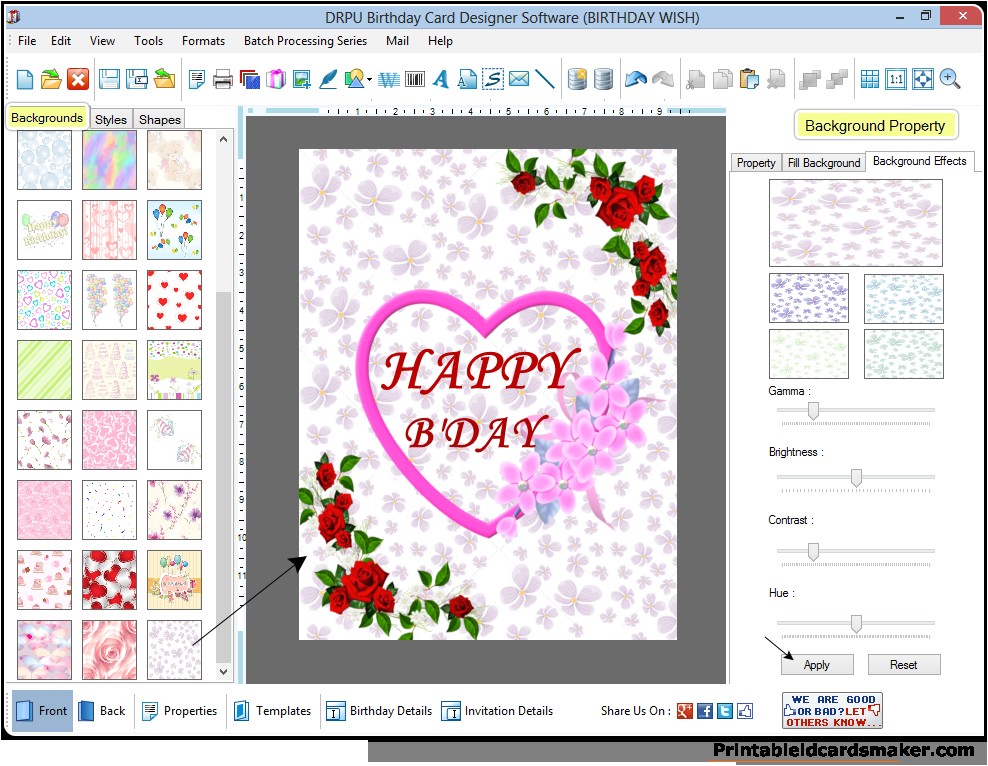The image size is (988, 766).
Task: Open Birthday Details at the bottom
Action: click(388, 711)
